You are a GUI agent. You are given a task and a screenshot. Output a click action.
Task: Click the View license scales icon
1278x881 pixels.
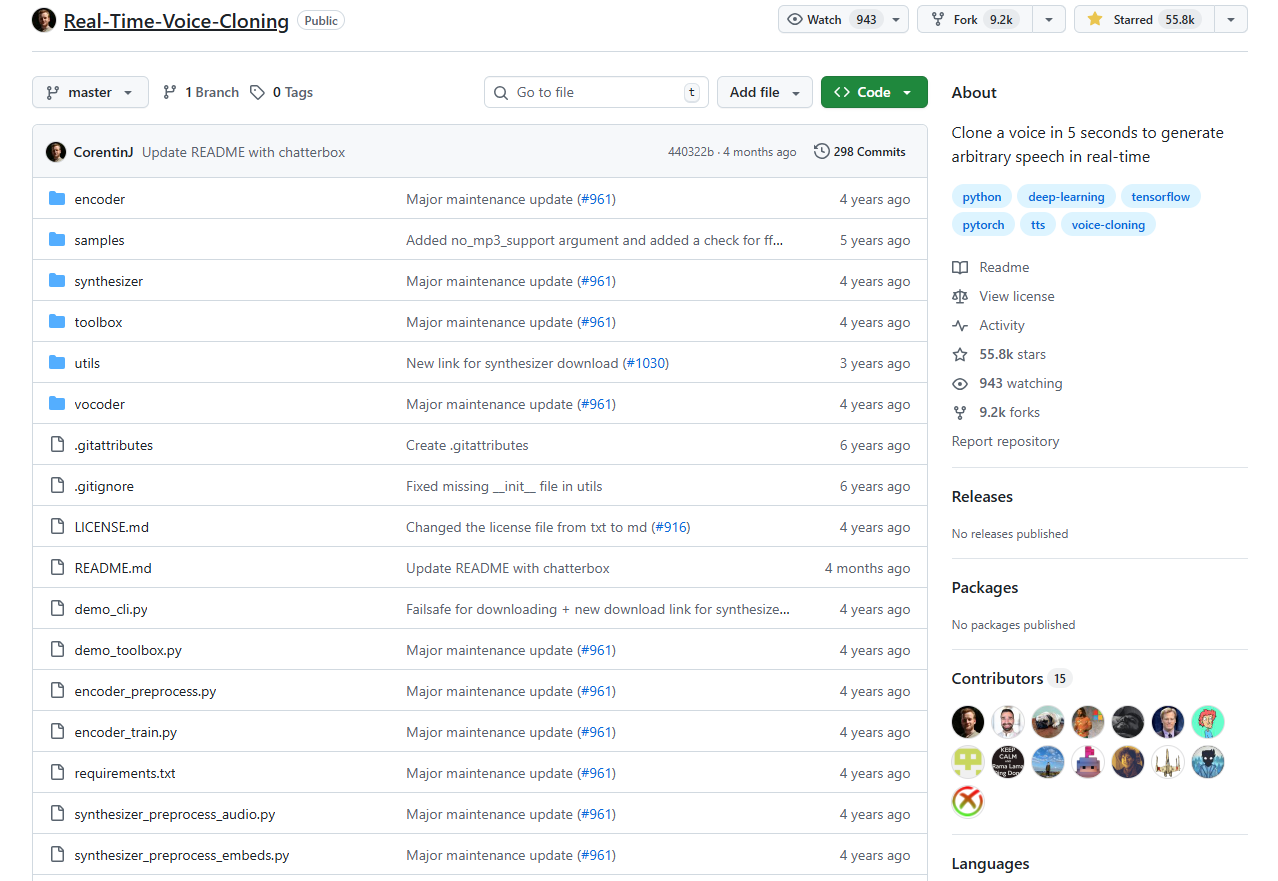pos(960,295)
